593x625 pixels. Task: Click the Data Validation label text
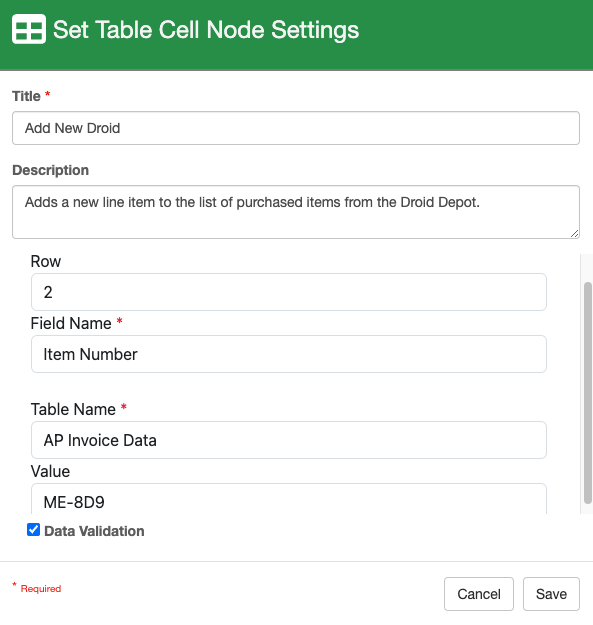point(94,531)
